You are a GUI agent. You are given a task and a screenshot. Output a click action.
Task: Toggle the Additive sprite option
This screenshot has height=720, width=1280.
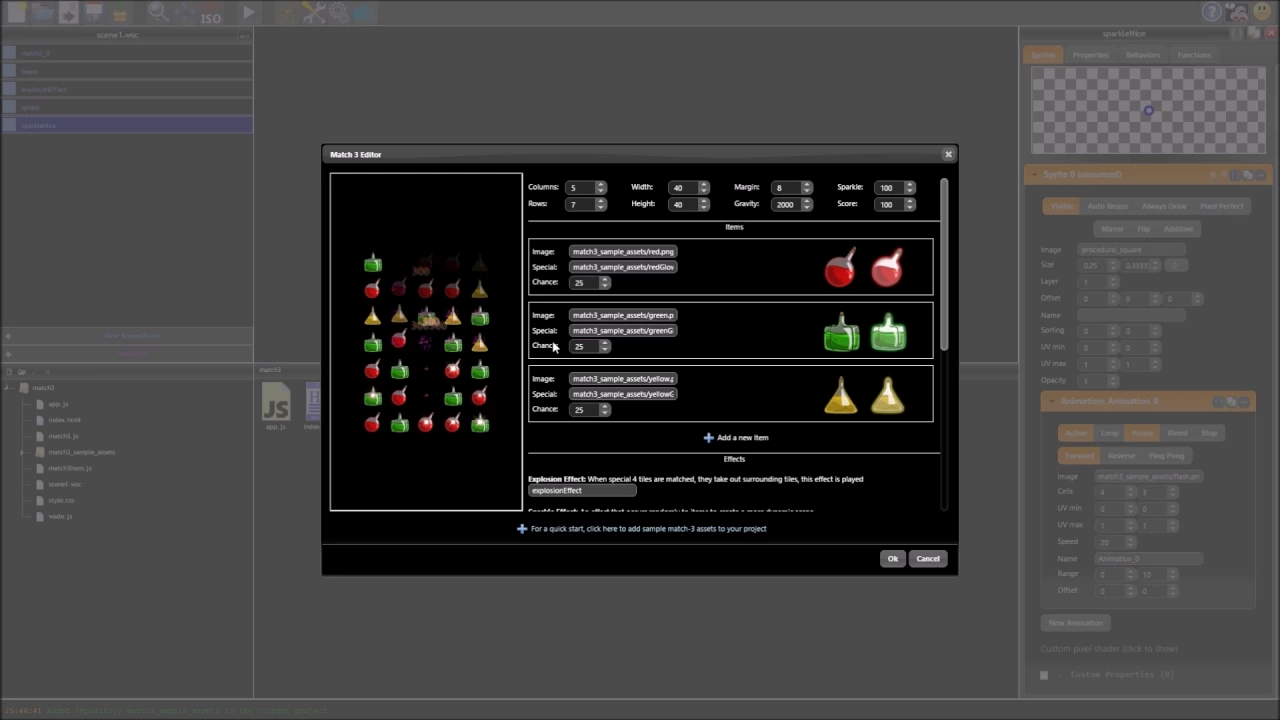(x=1178, y=228)
